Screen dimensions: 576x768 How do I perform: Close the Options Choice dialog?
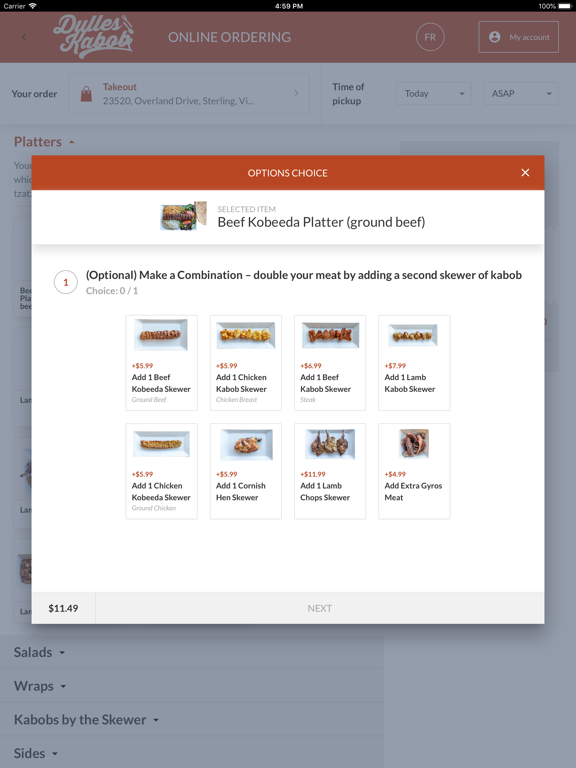pyautogui.click(x=525, y=172)
